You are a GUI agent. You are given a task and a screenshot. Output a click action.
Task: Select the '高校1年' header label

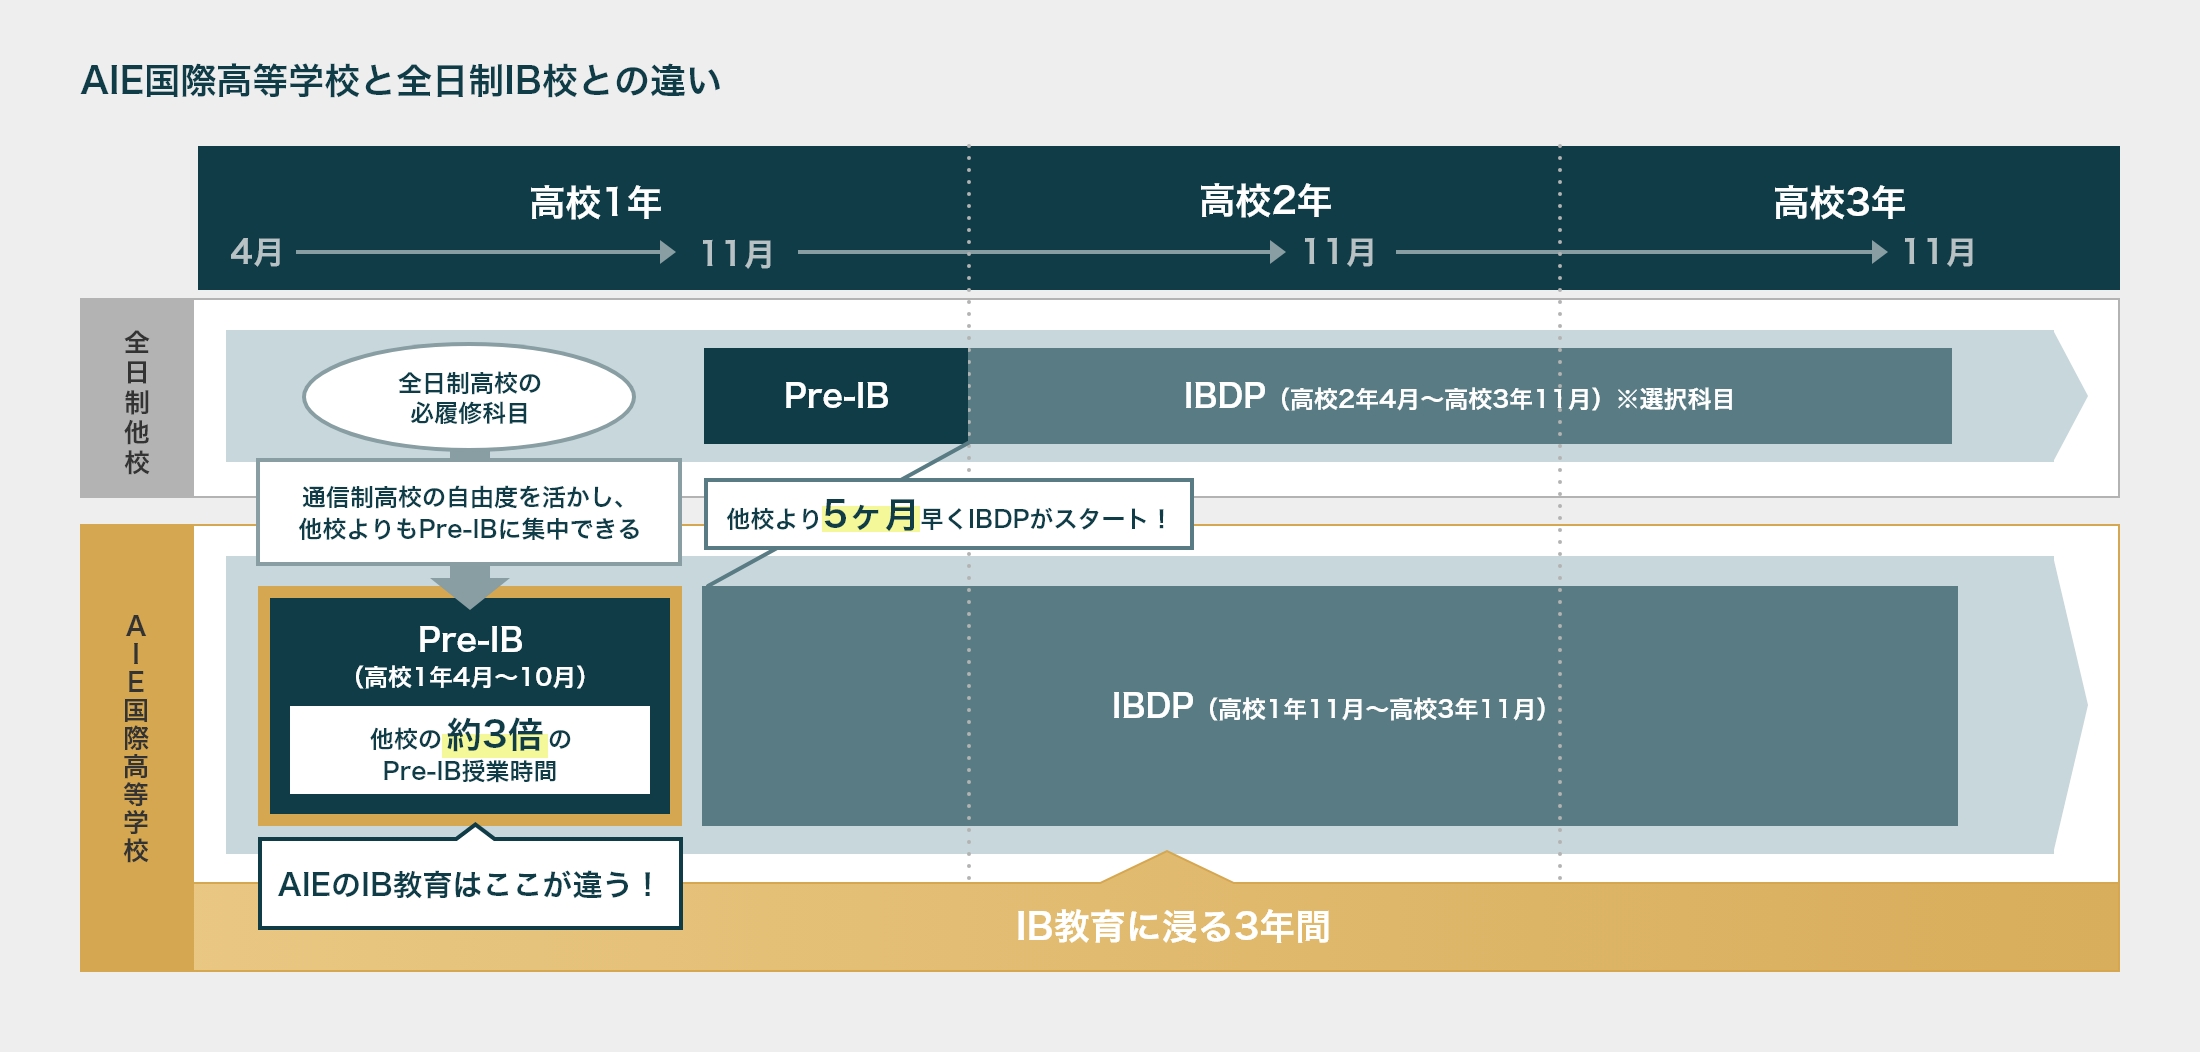(x=595, y=203)
